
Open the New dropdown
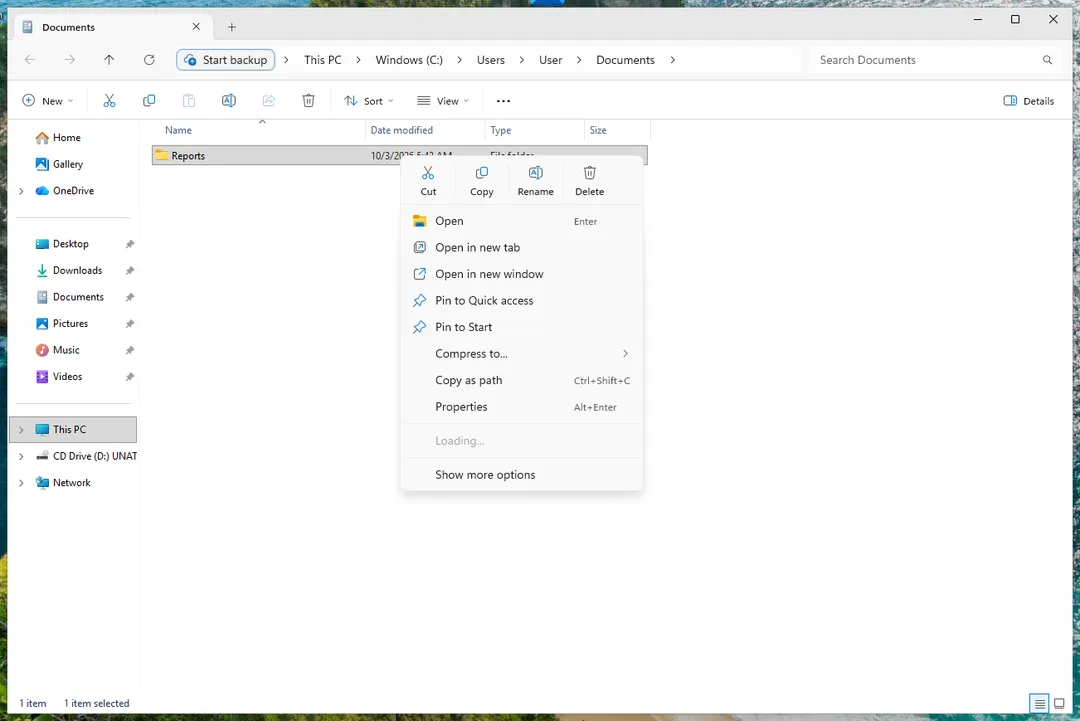click(x=48, y=101)
